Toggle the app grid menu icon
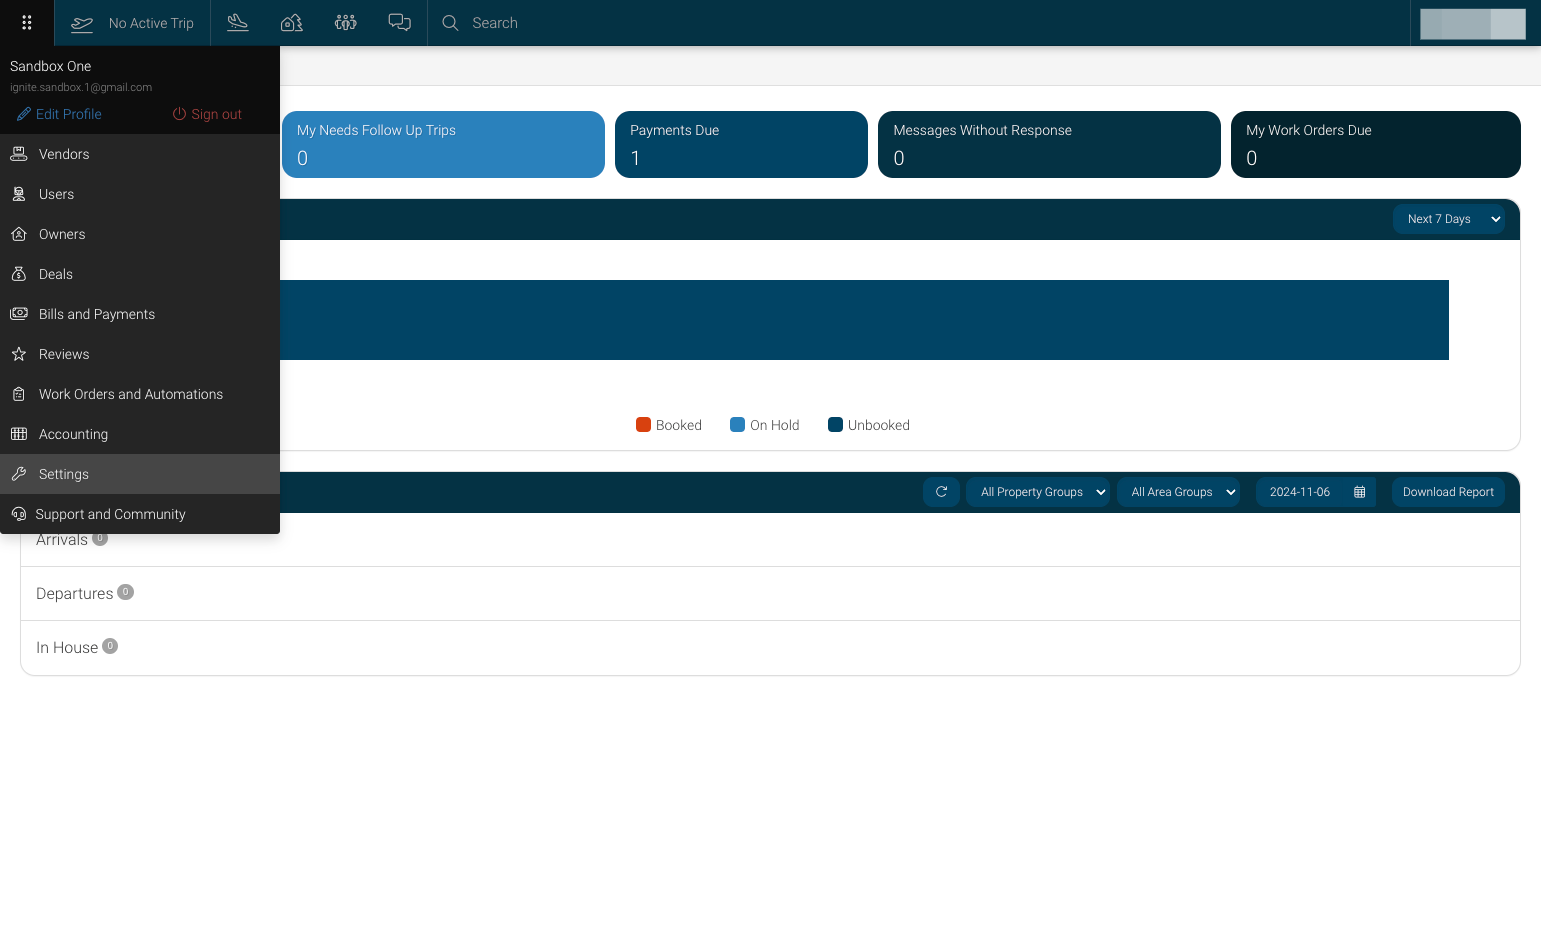The image size is (1541, 934). coord(27,22)
